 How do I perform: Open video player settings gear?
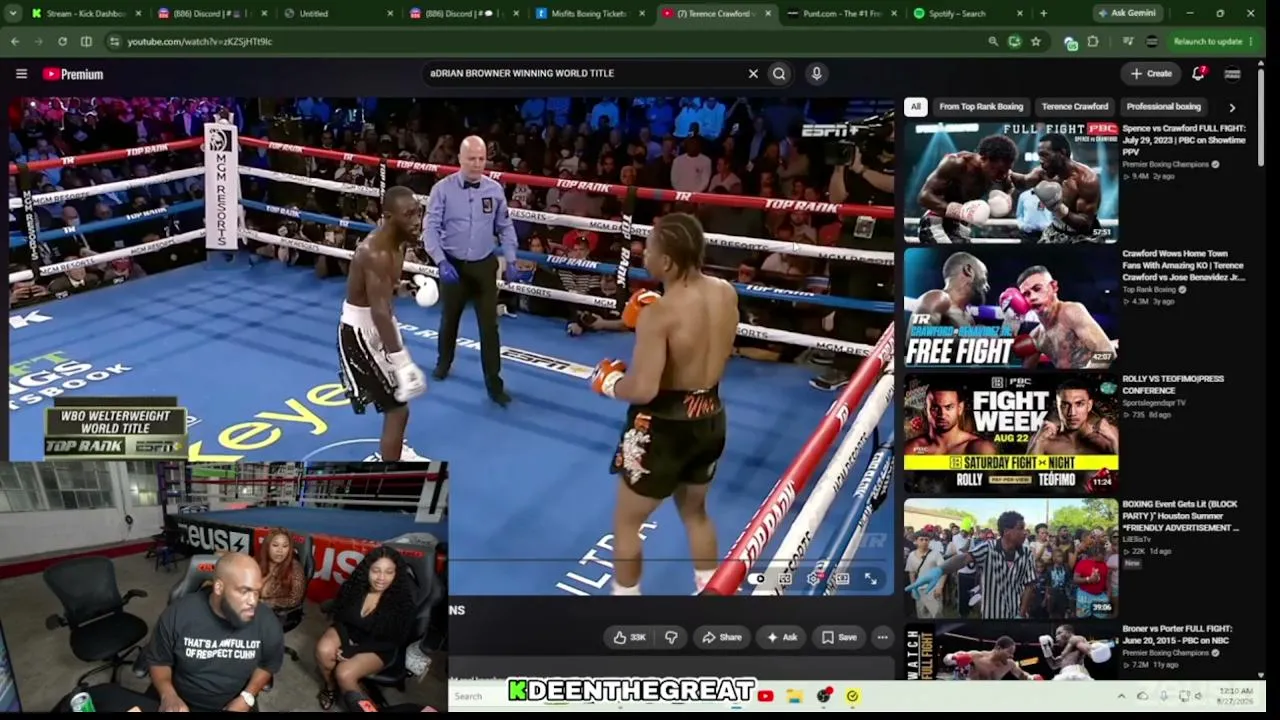pos(814,579)
